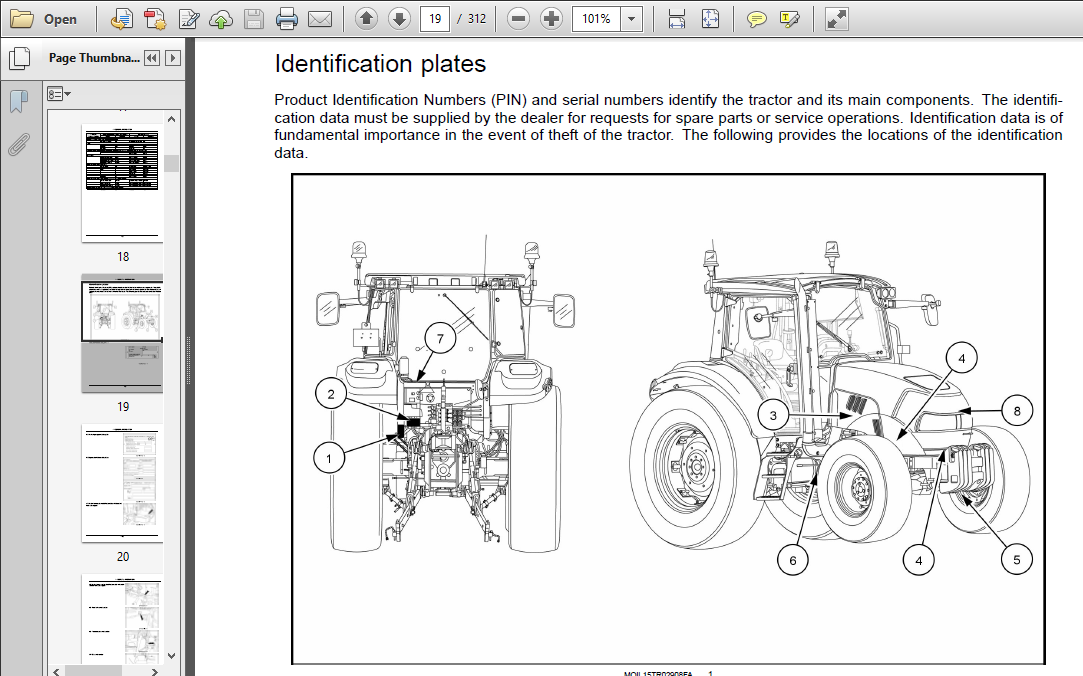This screenshot has width=1083, height=676.
Task: Click thumbnail horizontal scroll left arrow
Action: pos(57,671)
